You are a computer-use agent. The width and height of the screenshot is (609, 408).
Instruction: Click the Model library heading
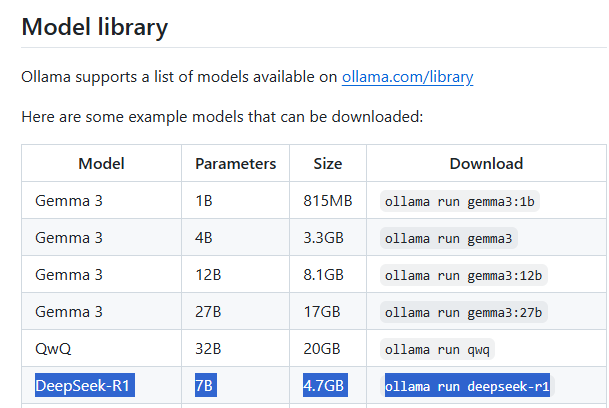[x=95, y=27]
